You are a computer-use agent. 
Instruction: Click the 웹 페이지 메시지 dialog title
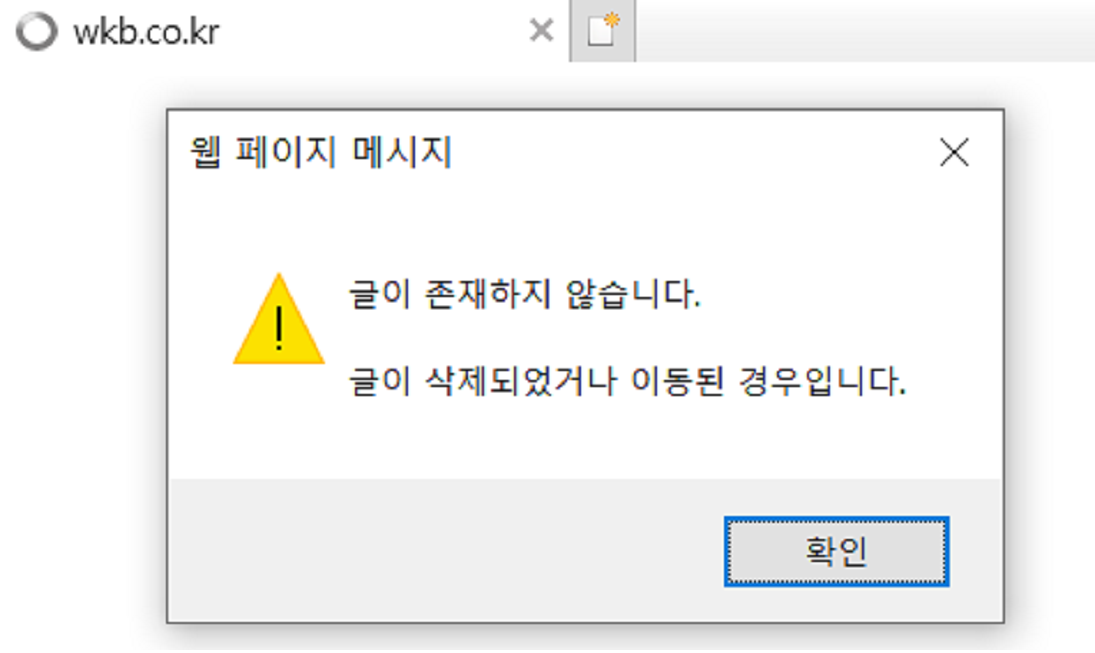pyautogui.click(x=322, y=152)
